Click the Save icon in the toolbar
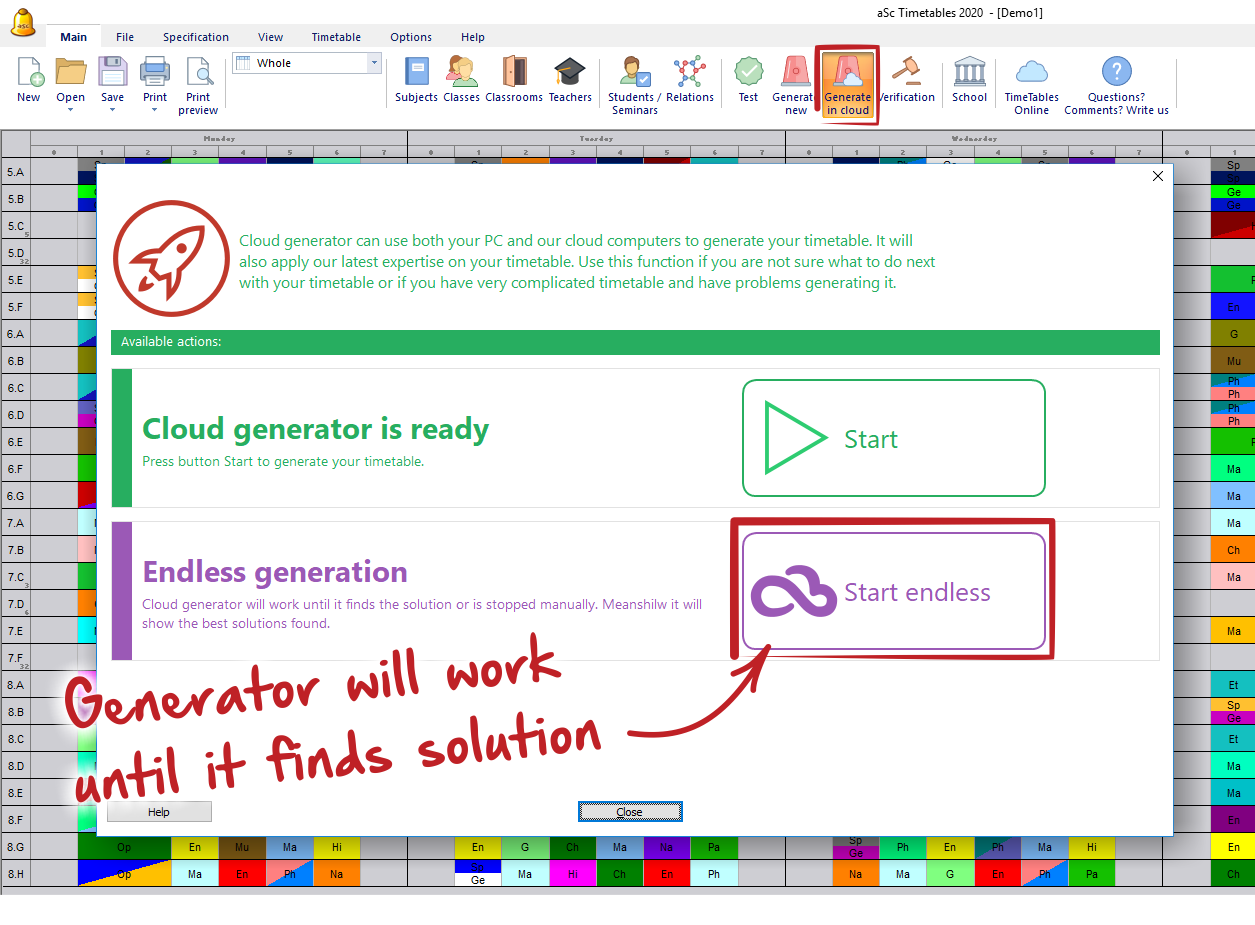The width and height of the screenshot is (1255, 925). click(112, 73)
